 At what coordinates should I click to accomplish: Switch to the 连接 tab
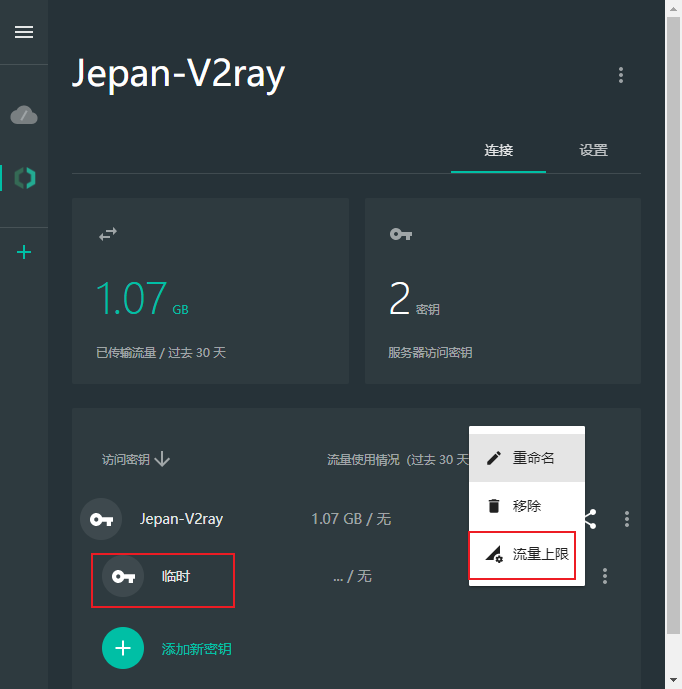[x=498, y=150]
